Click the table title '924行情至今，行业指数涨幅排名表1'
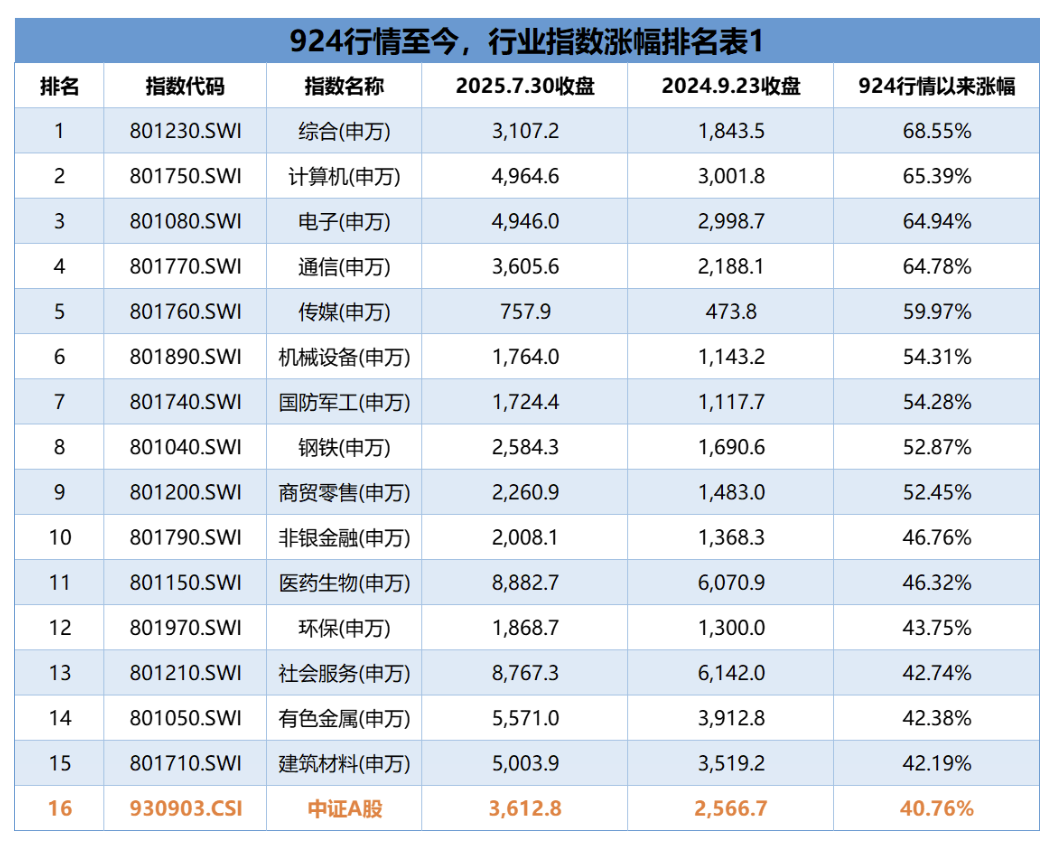This screenshot has width=1056, height=850. pos(526,41)
